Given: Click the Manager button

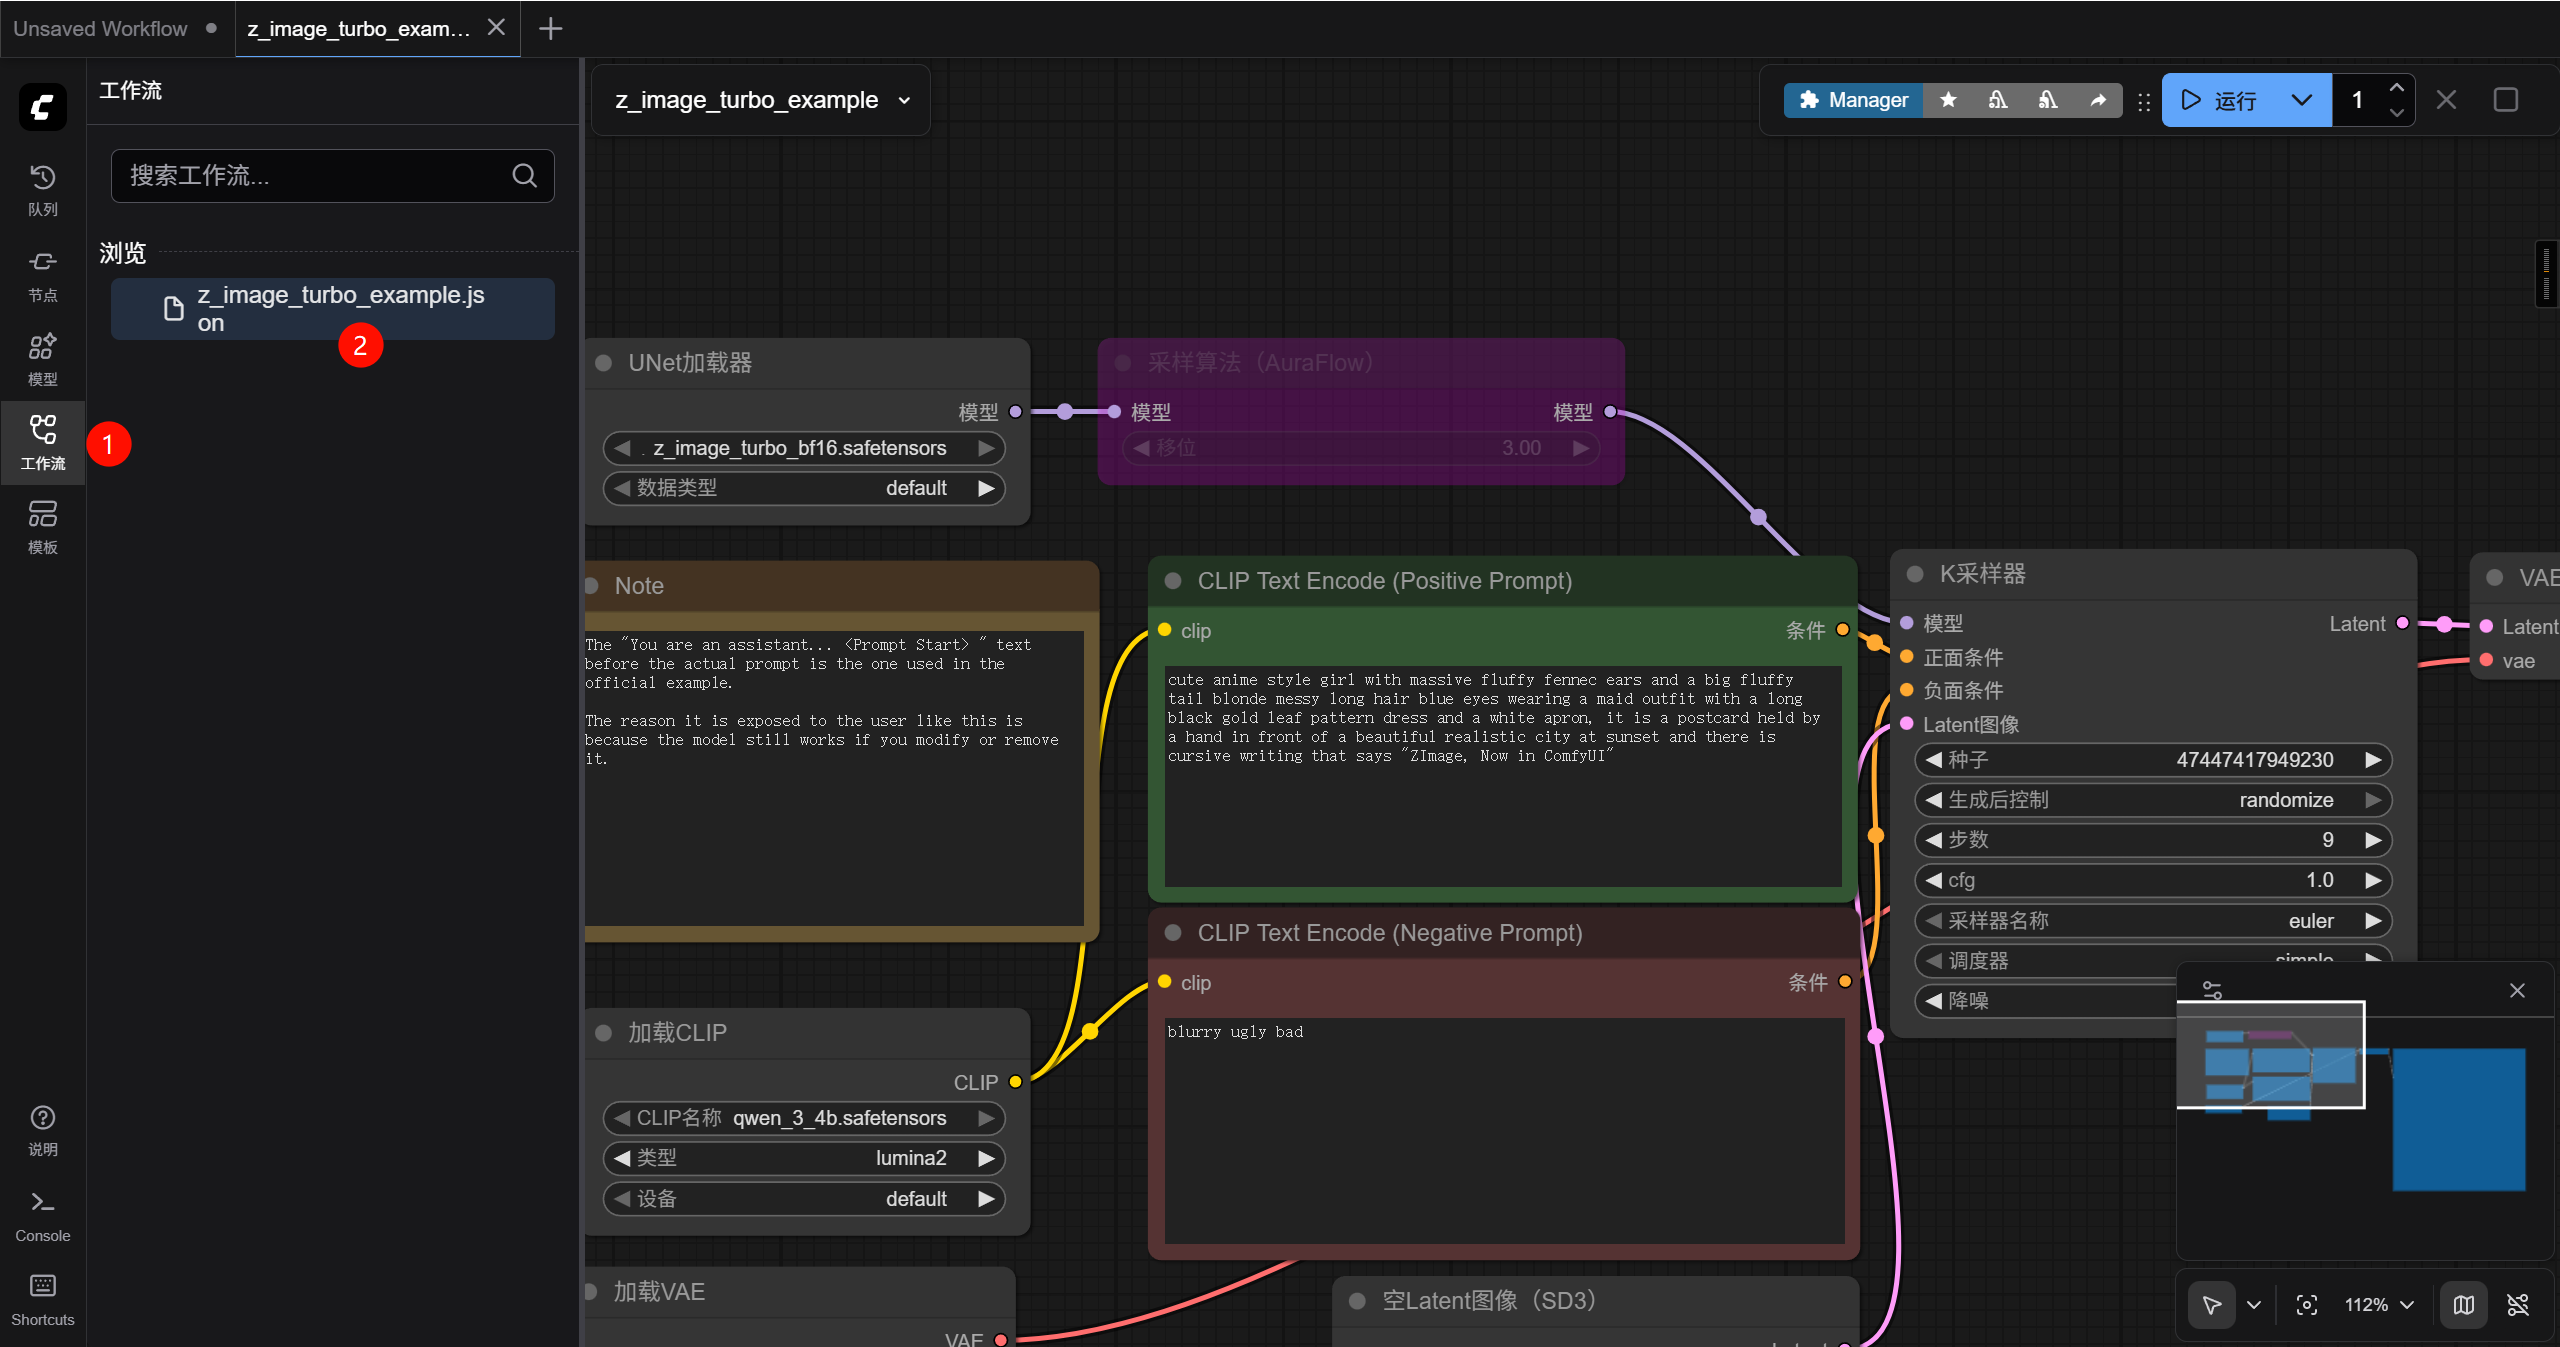Looking at the screenshot, I should pos(1853,100).
